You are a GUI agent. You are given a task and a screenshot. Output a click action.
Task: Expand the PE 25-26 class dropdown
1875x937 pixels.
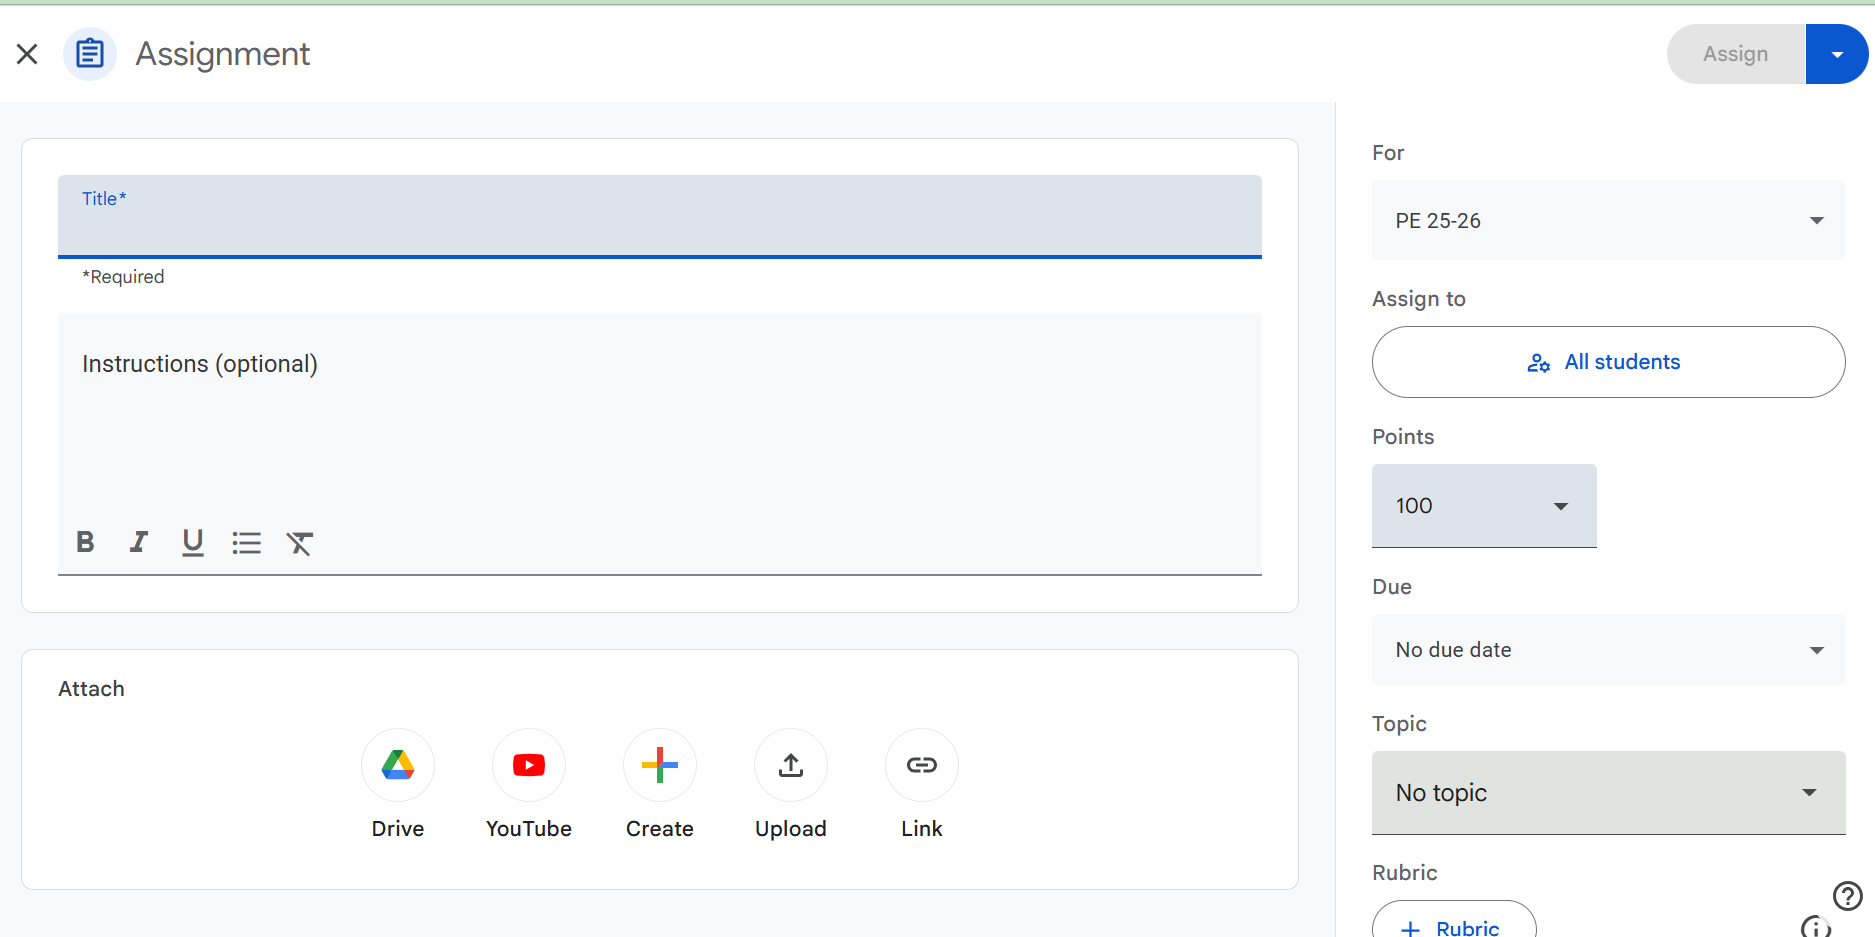[x=1608, y=221]
